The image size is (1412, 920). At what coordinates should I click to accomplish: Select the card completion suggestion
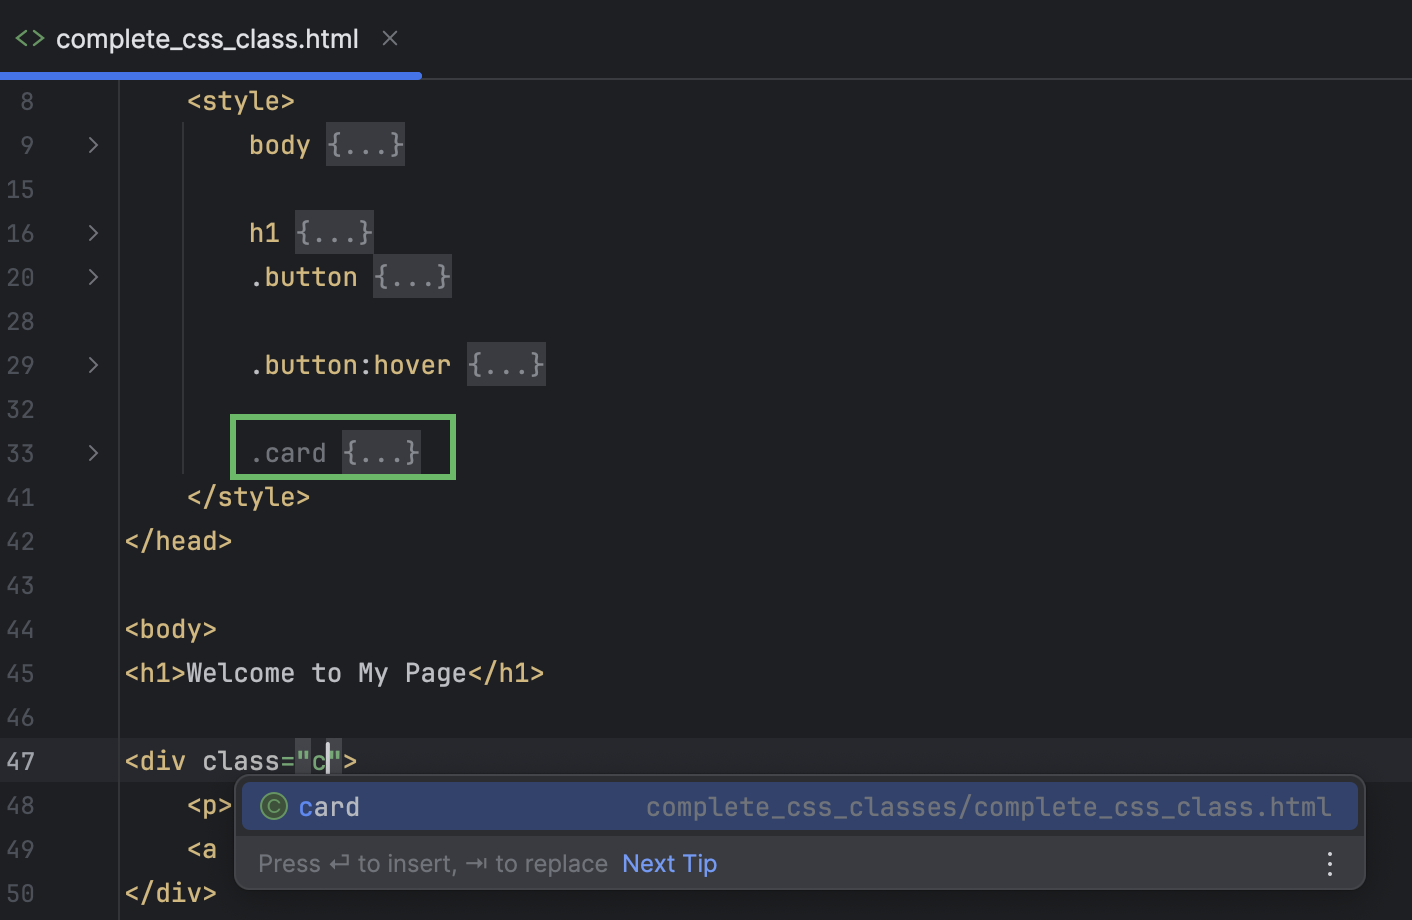click(799, 807)
